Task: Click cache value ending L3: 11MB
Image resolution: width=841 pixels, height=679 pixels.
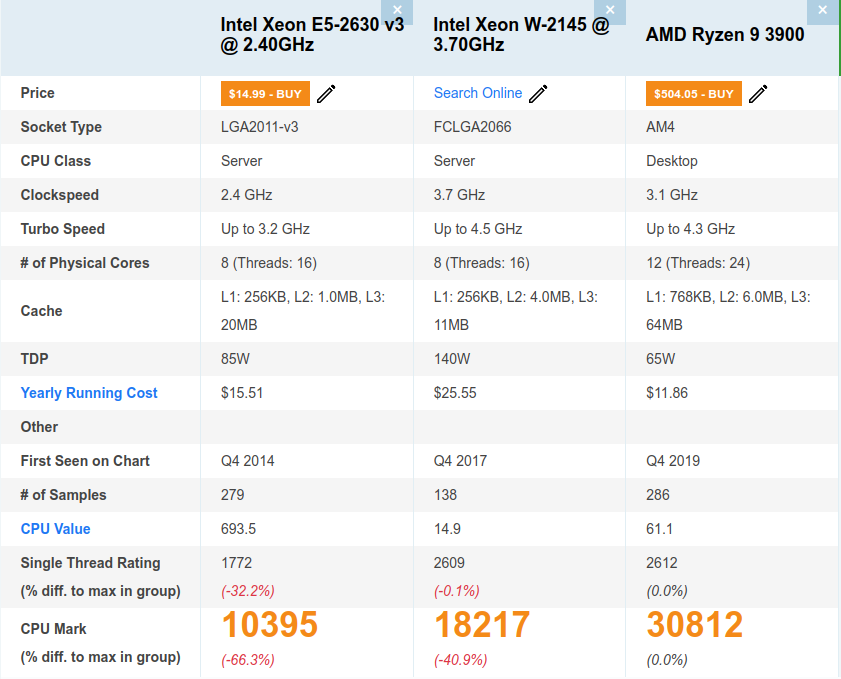Action: pyautogui.click(x=516, y=311)
